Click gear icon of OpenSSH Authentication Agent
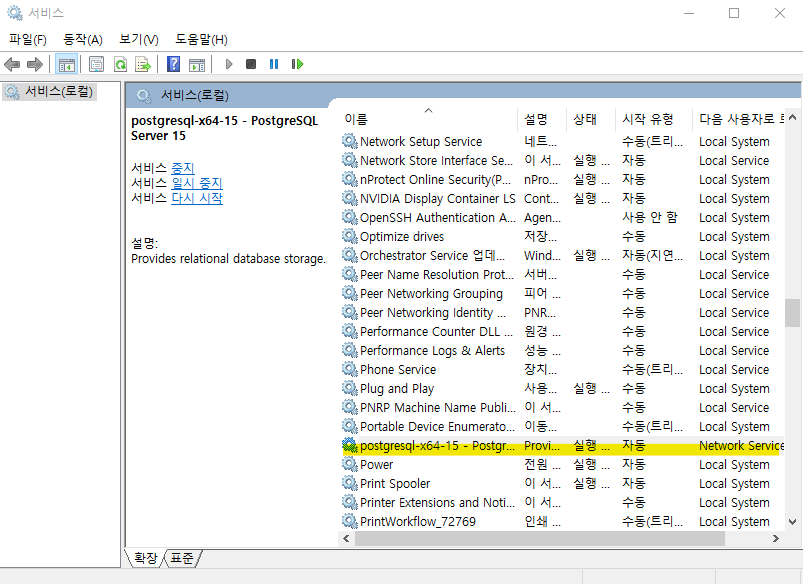Image resolution: width=803 pixels, height=584 pixels. [349, 217]
